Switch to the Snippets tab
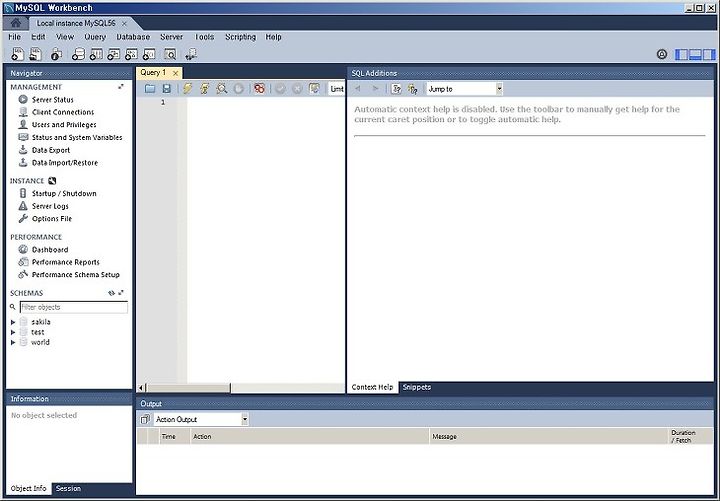 [x=416, y=387]
